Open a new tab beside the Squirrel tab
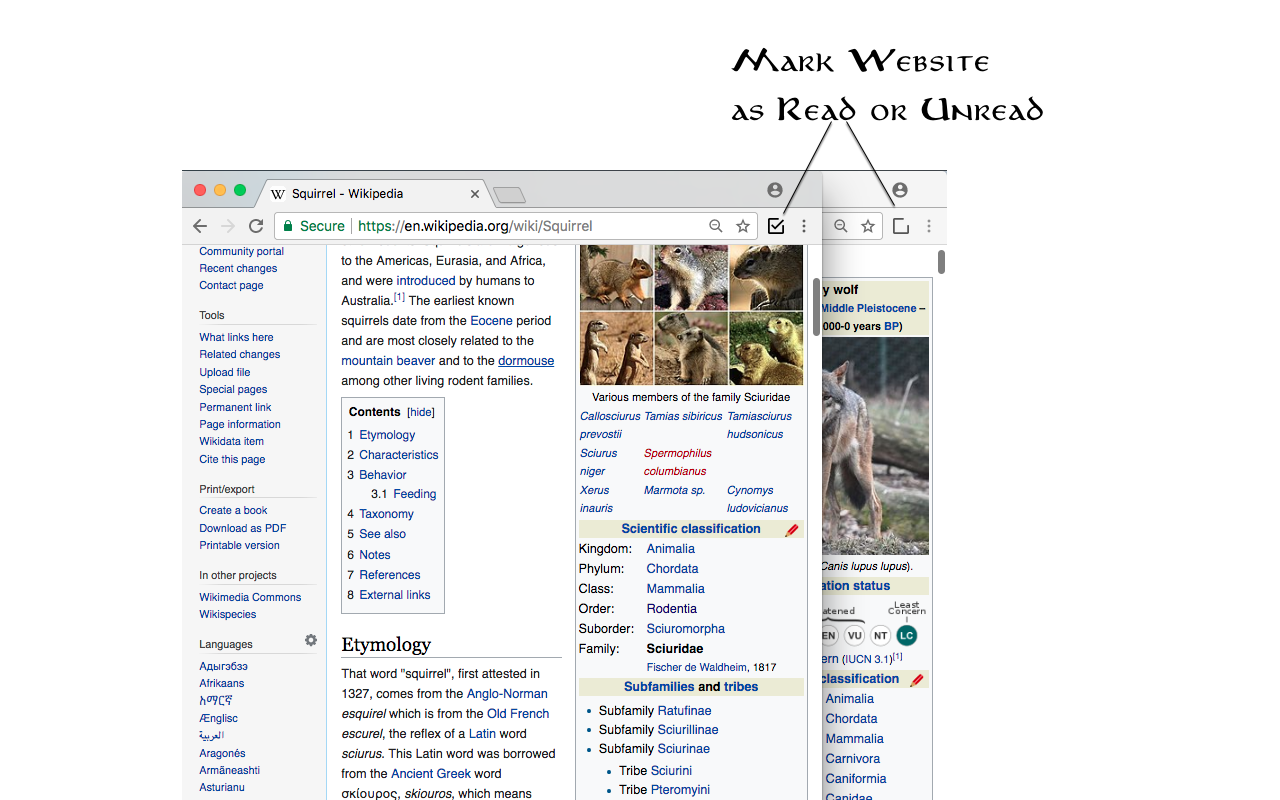Image resolution: width=1280 pixels, height=800 pixels. click(509, 195)
